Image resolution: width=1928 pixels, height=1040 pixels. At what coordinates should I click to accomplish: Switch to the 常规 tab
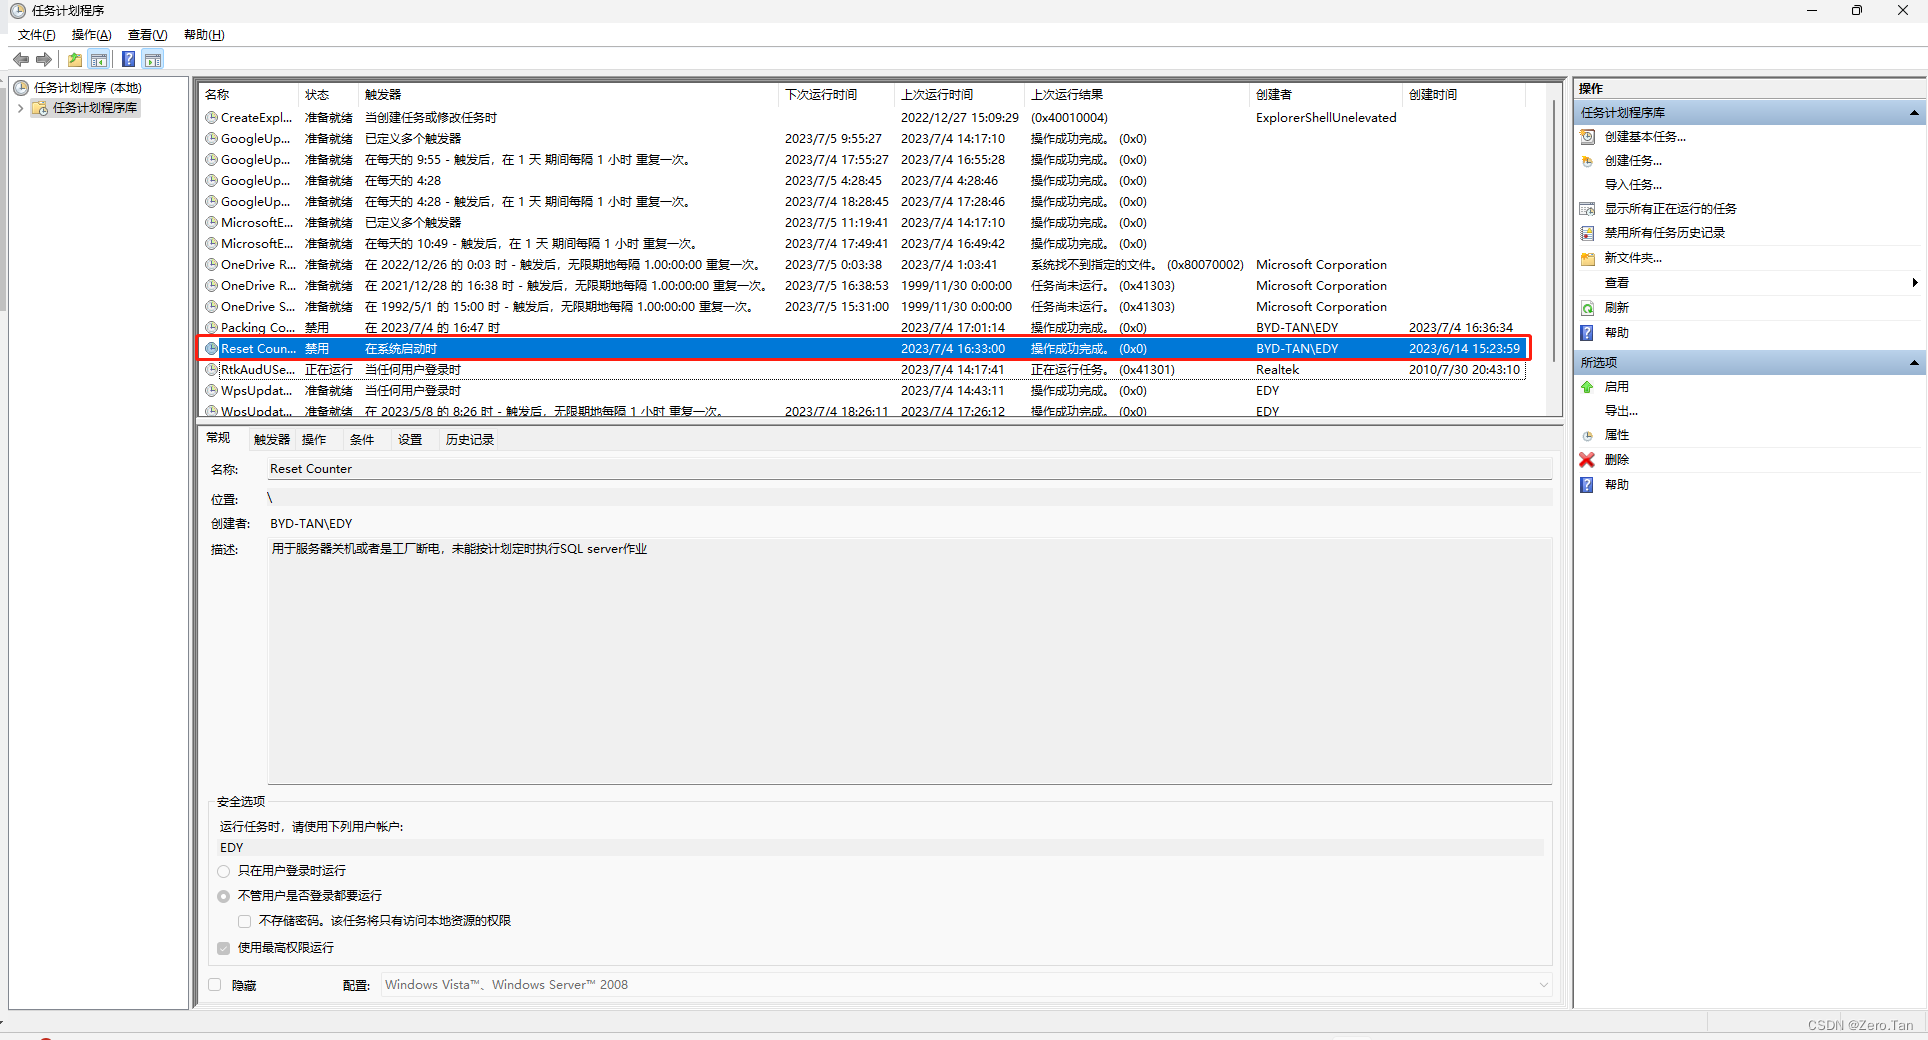click(x=218, y=438)
